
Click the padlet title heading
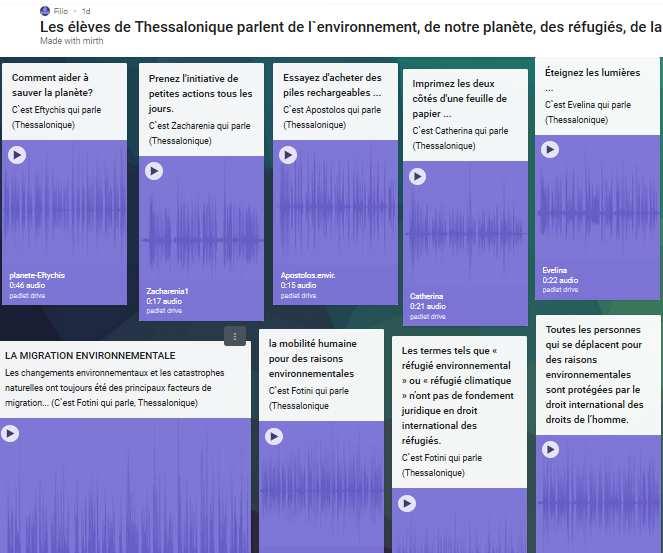pos(350,27)
